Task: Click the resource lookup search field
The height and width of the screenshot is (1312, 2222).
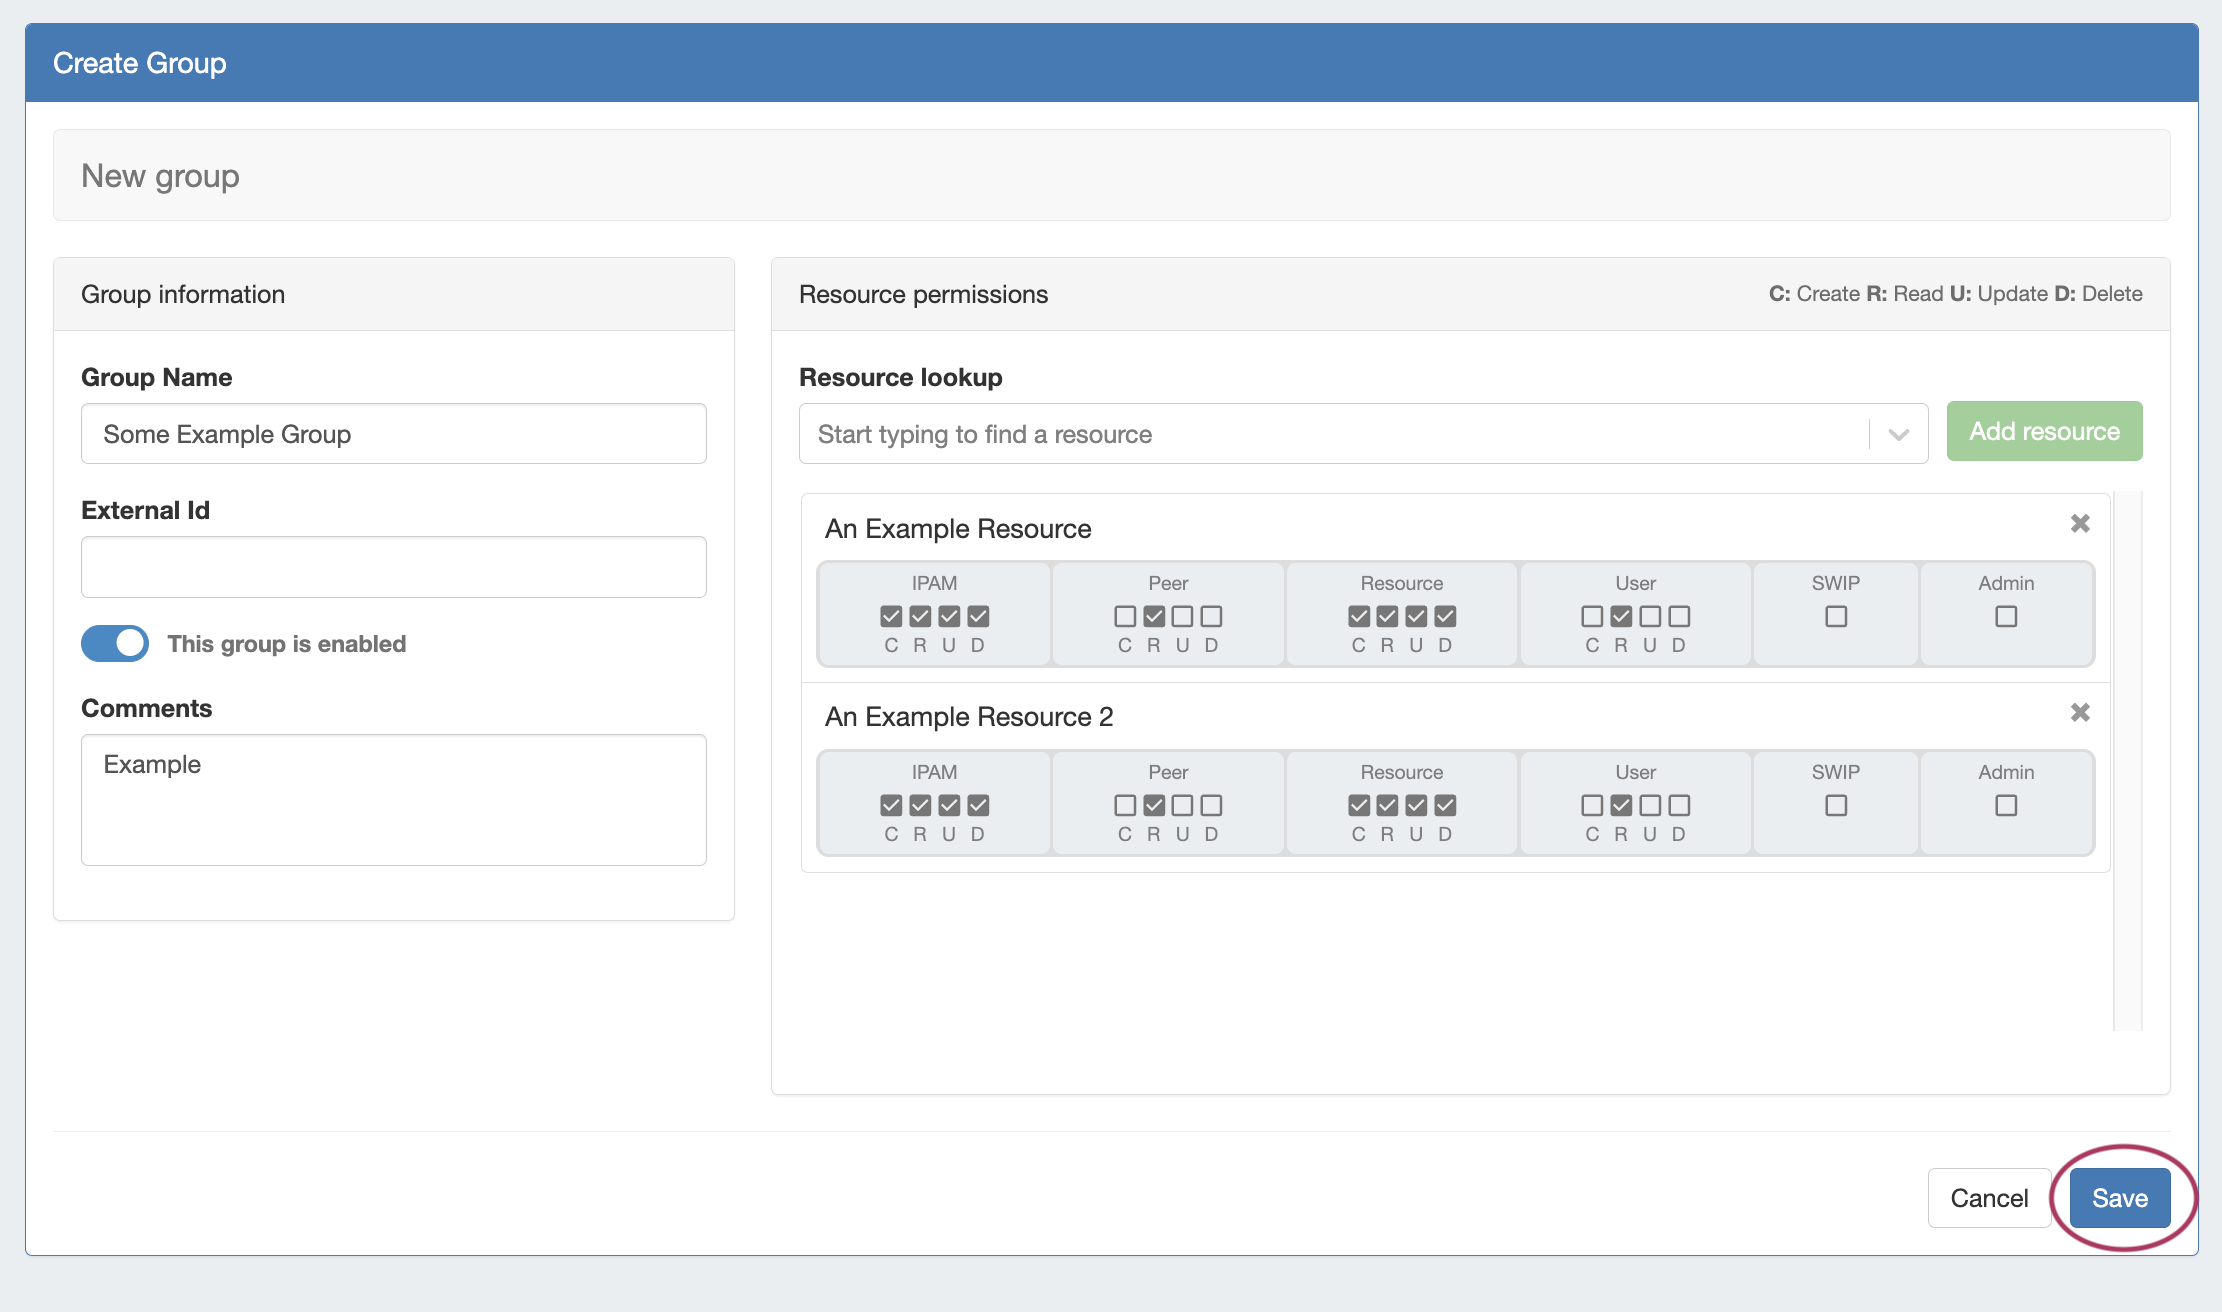Action: coord(1330,435)
